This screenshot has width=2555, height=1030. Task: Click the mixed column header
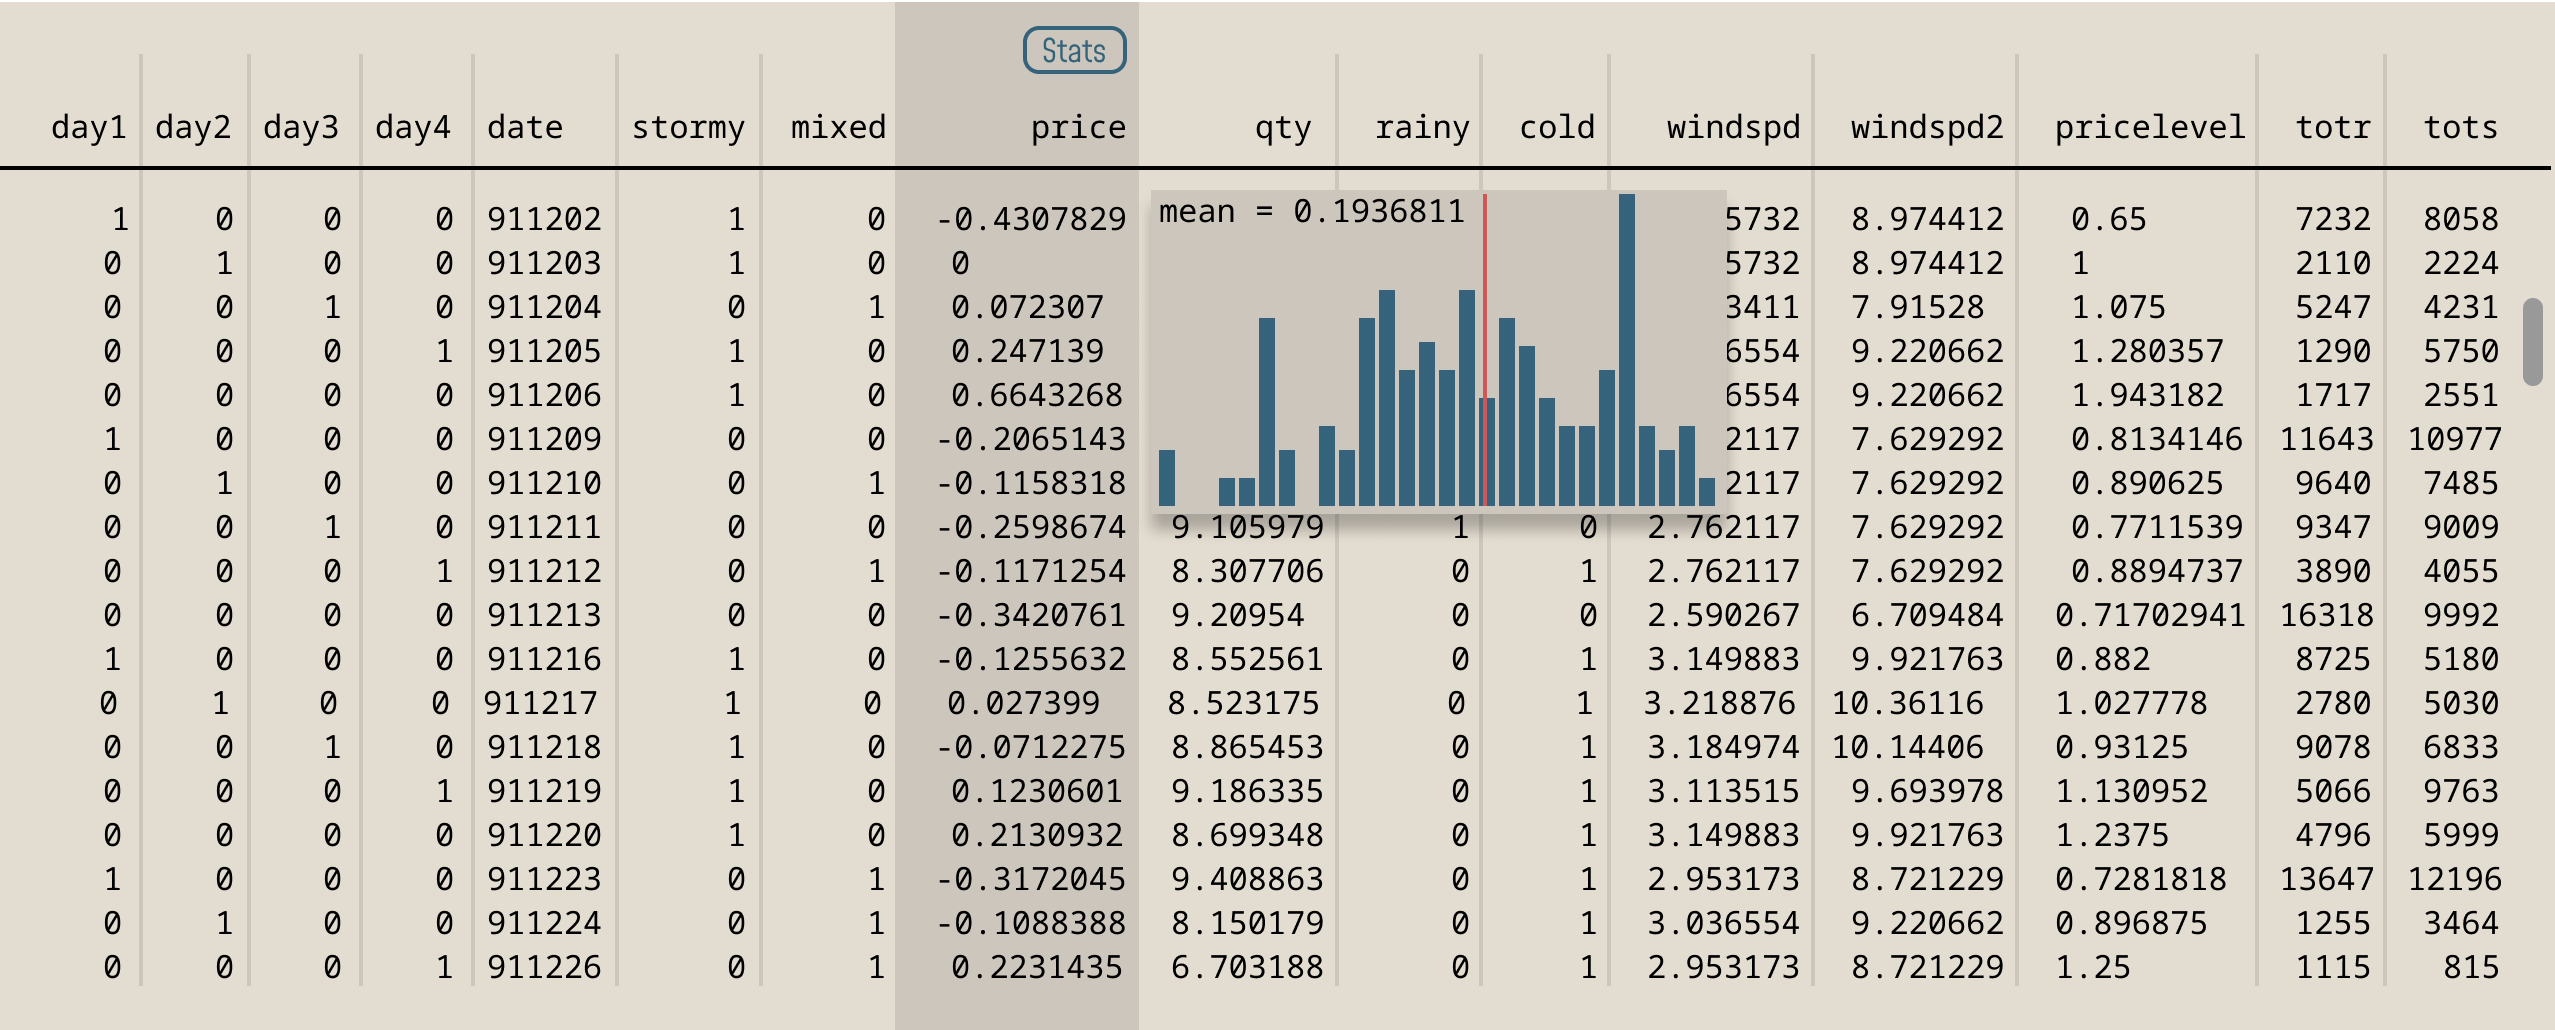[x=837, y=127]
